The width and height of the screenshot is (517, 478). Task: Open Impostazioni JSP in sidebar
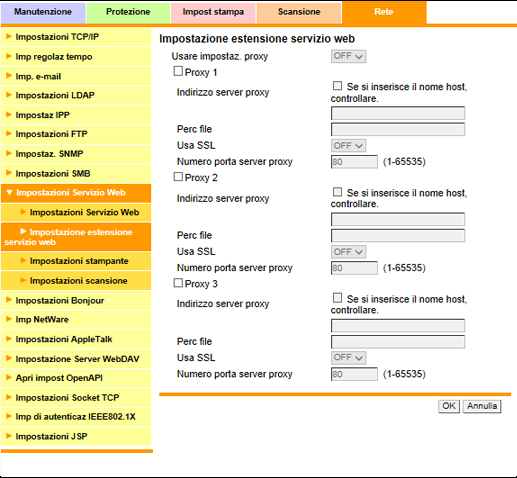point(76,437)
